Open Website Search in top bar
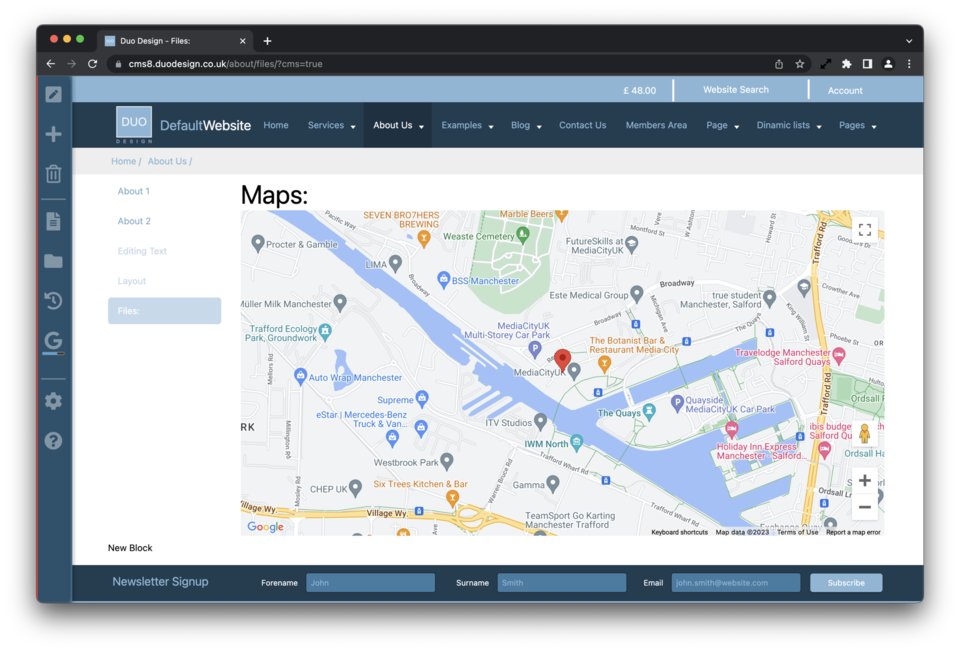The width and height of the screenshot is (960, 651). pyautogui.click(x=735, y=89)
